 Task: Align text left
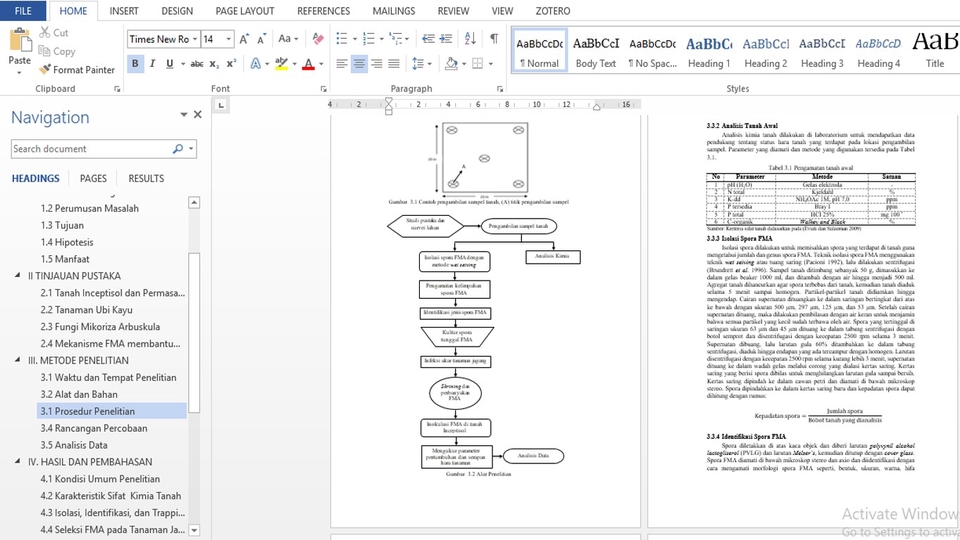coord(342,64)
